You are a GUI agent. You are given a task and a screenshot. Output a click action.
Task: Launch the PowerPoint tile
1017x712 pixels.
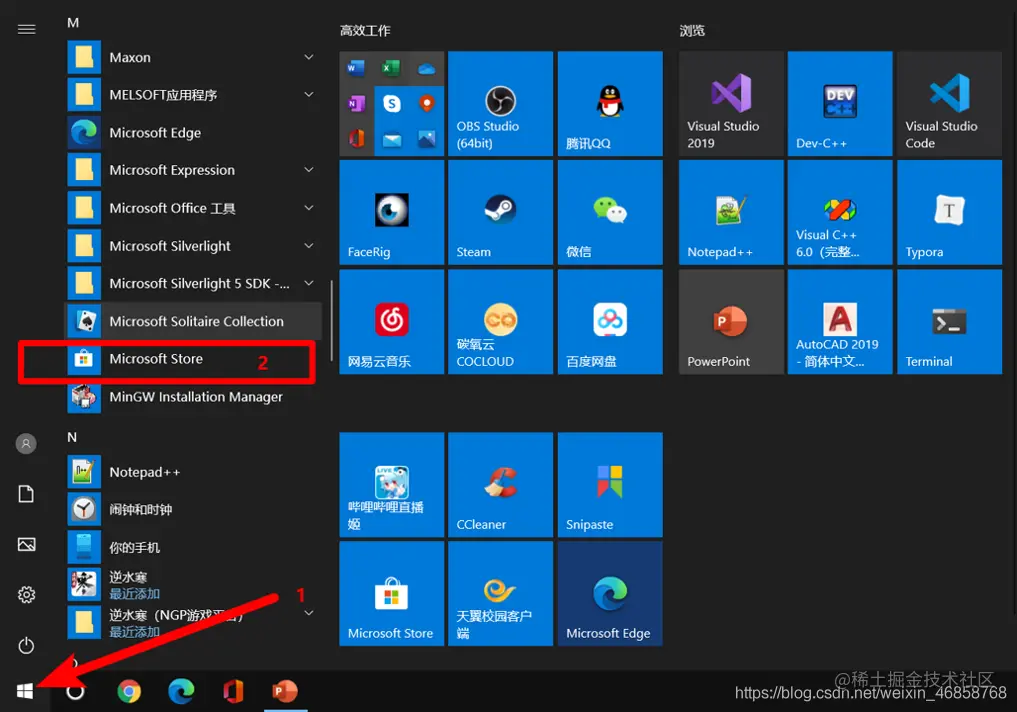pos(731,322)
